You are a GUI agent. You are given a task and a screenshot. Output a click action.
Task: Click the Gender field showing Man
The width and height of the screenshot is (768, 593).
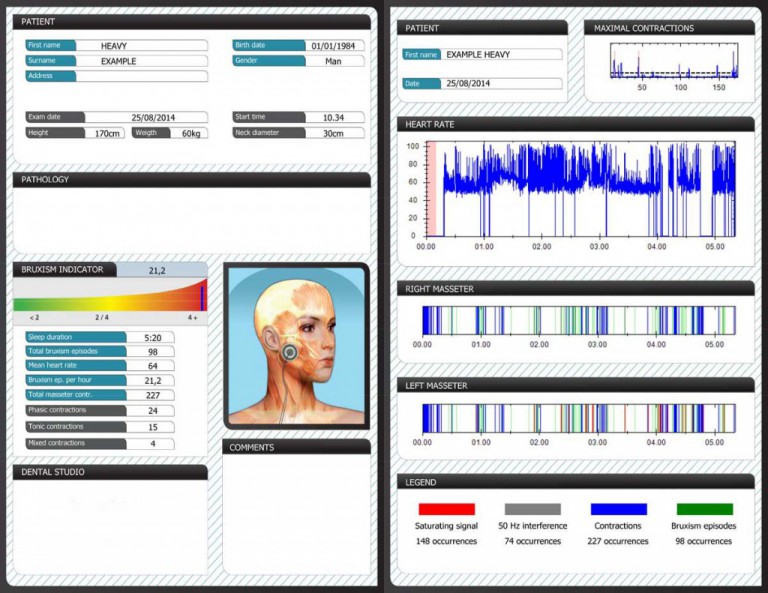pyautogui.click(x=334, y=61)
